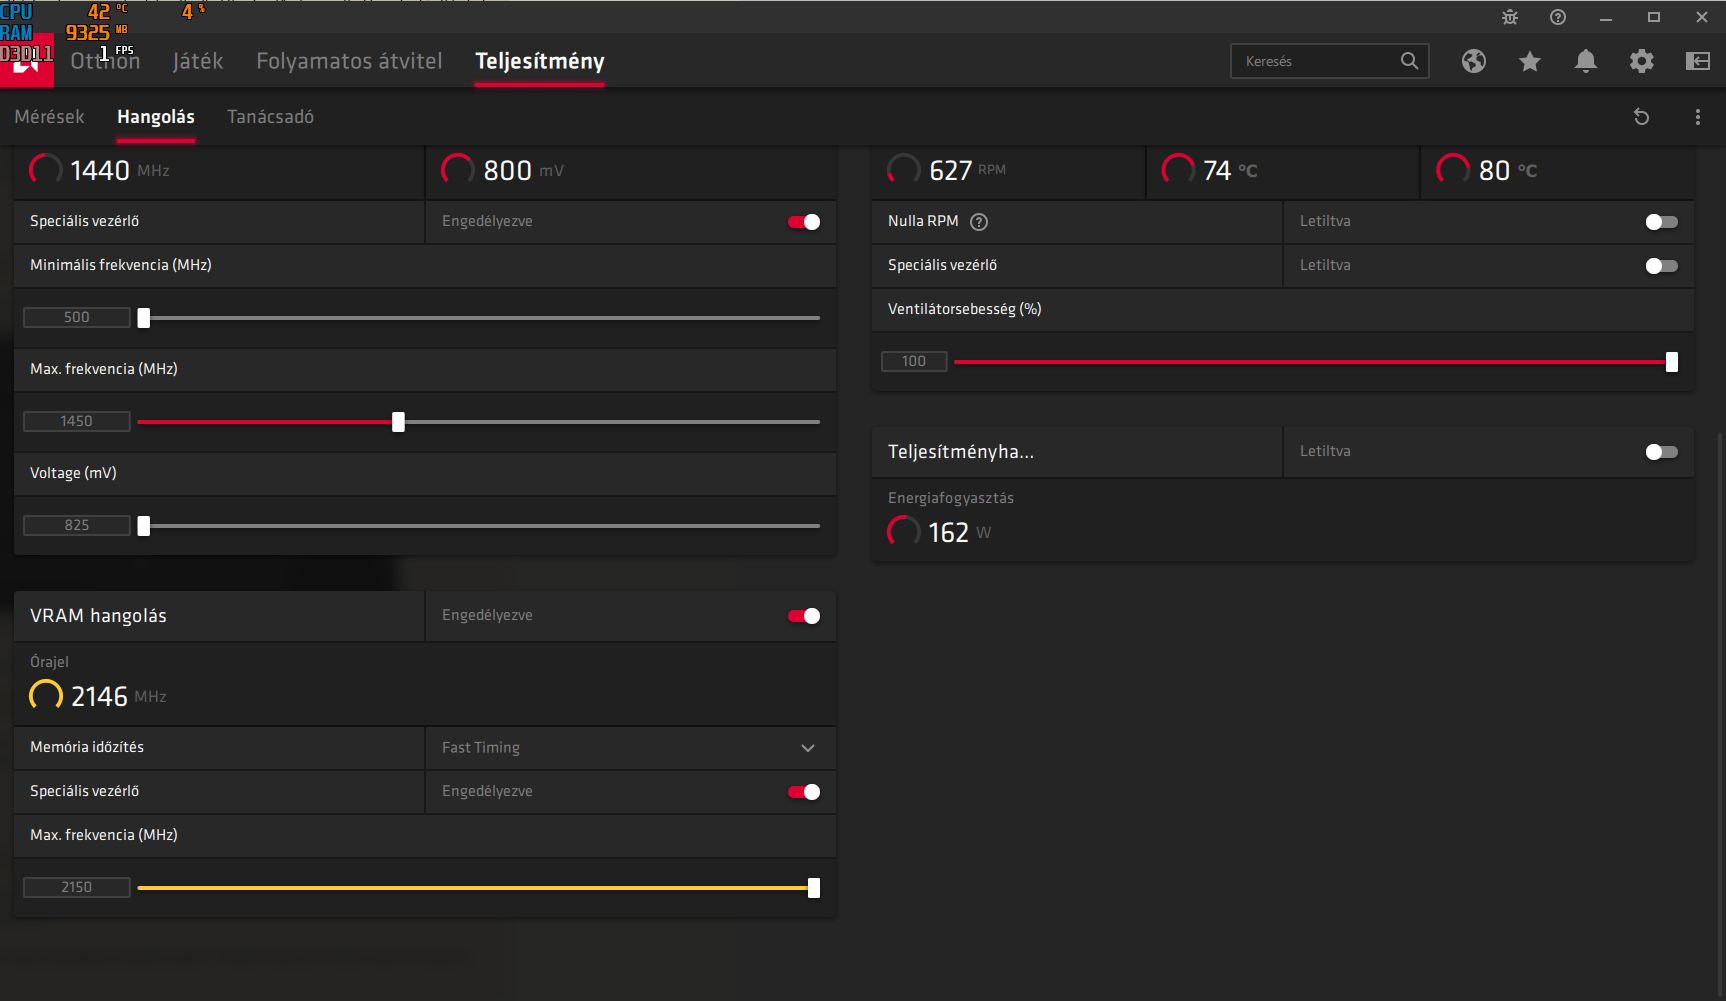Screen dimensions: 1726x1001
Task: Disable the VRAM hangolás toggle
Action: [x=804, y=616]
